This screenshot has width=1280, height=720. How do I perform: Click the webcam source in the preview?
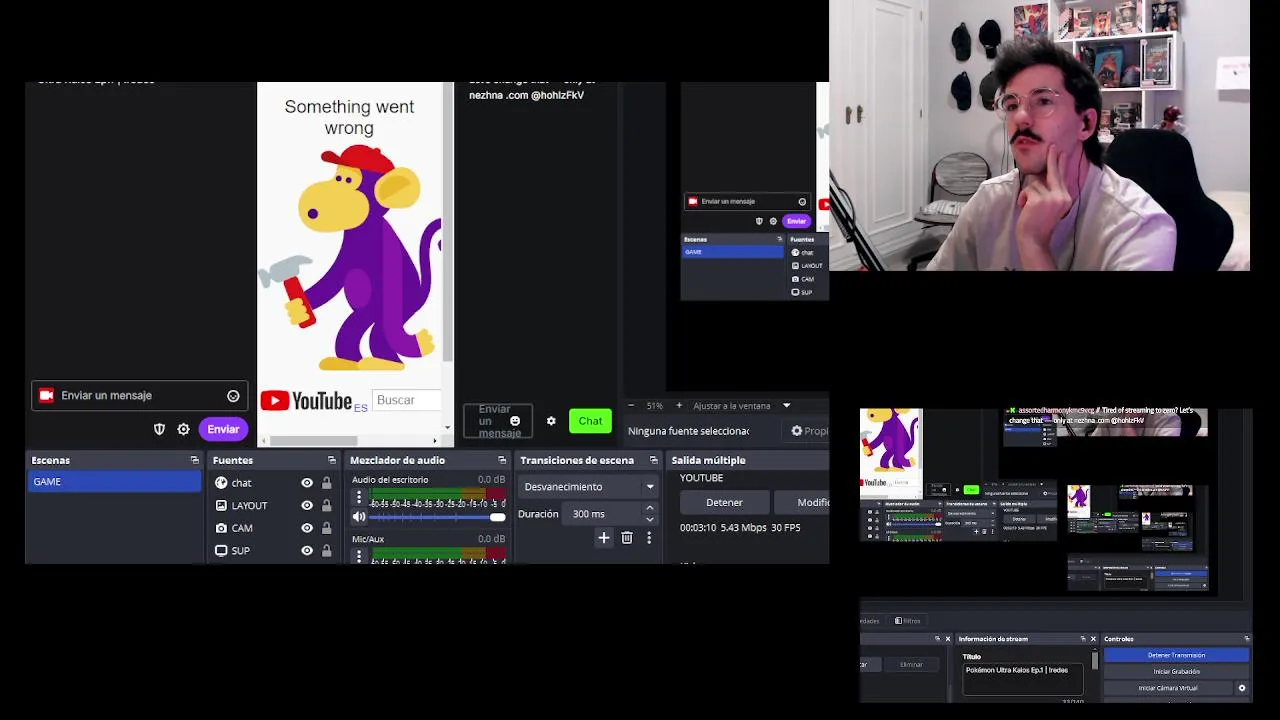(1039, 135)
